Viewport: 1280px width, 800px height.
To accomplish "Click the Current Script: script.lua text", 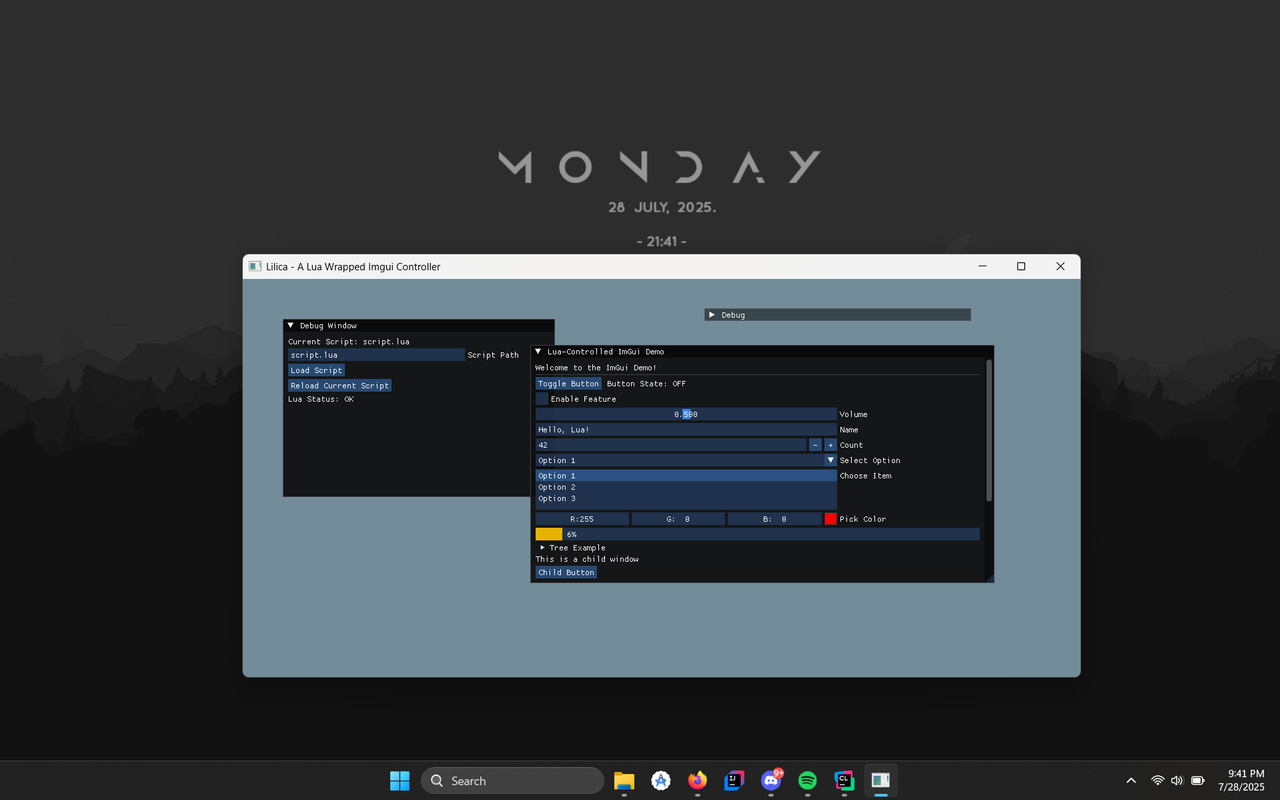I will (349, 342).
